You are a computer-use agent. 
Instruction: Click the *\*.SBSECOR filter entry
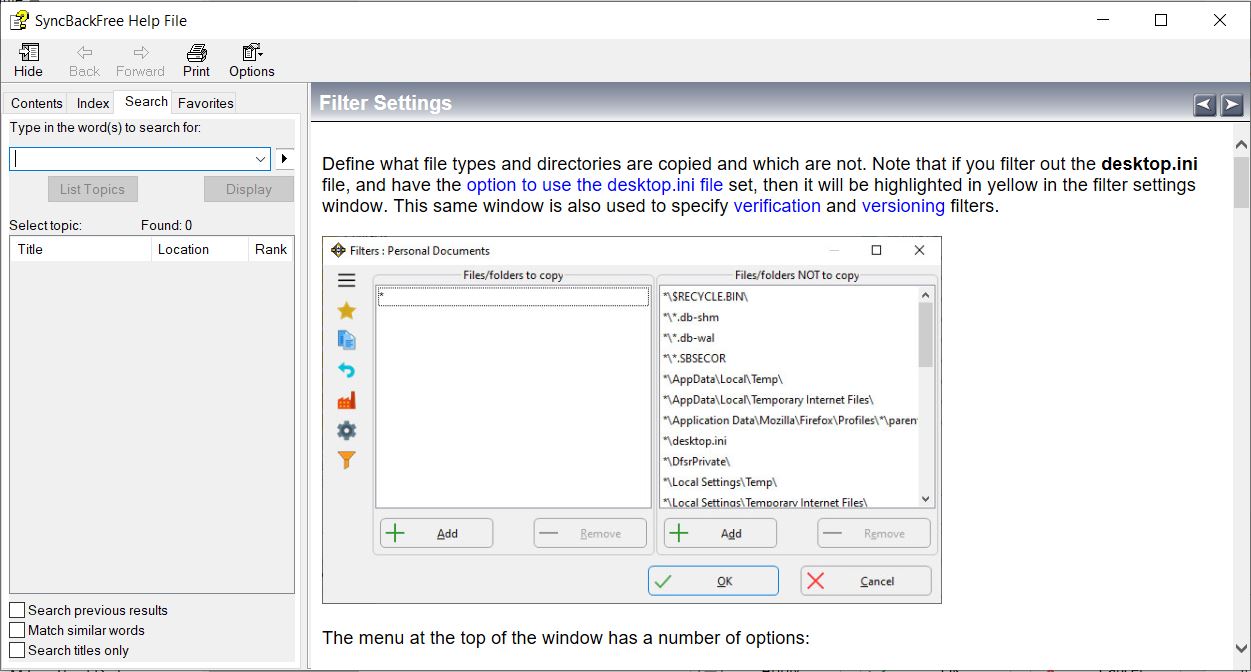click(x=694, y=358)
